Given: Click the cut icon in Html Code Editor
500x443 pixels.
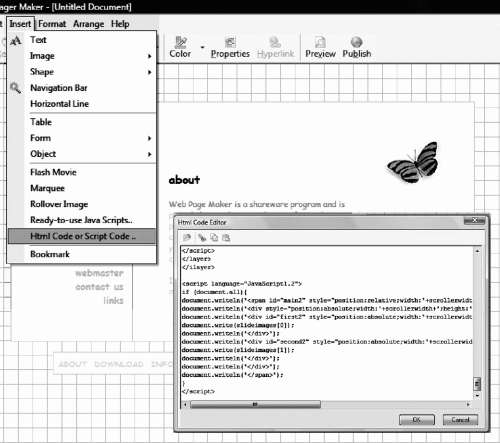Looking at the screenshot, I should 202,237.
